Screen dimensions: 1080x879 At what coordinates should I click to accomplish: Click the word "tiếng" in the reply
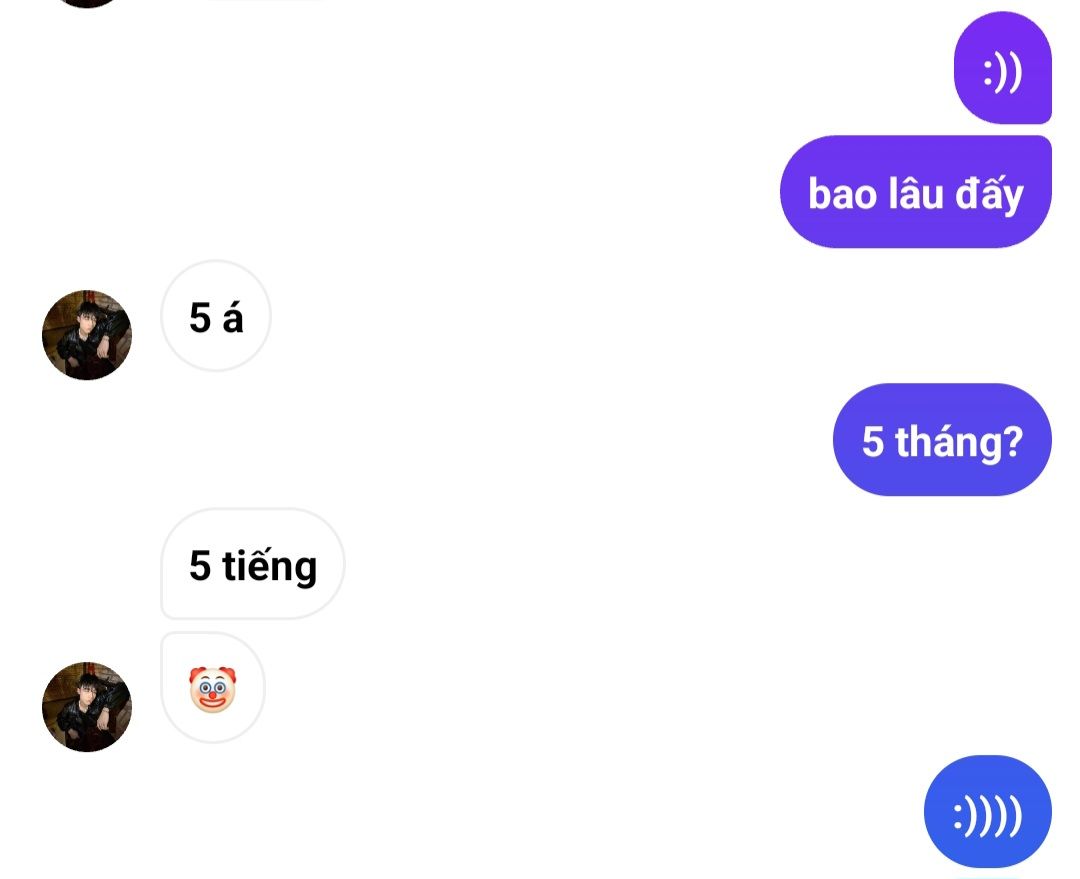tap(269, 566)
